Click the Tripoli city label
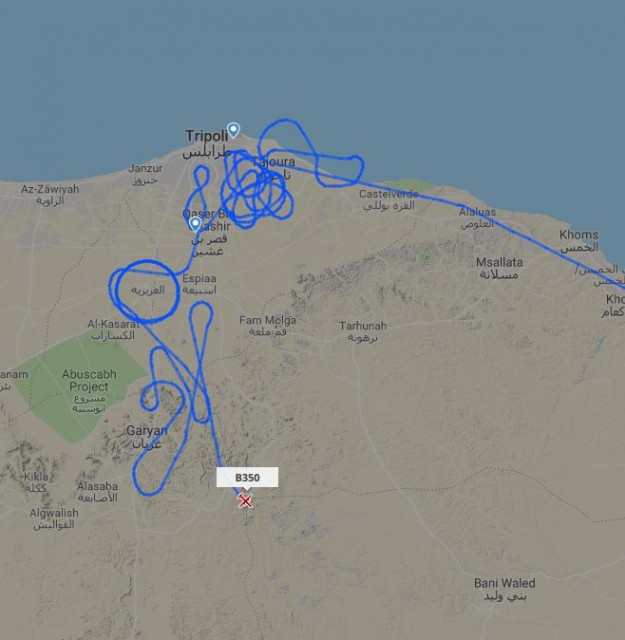Image resolution: width=625 pixels, height=640 pixels. coord(207,136)
